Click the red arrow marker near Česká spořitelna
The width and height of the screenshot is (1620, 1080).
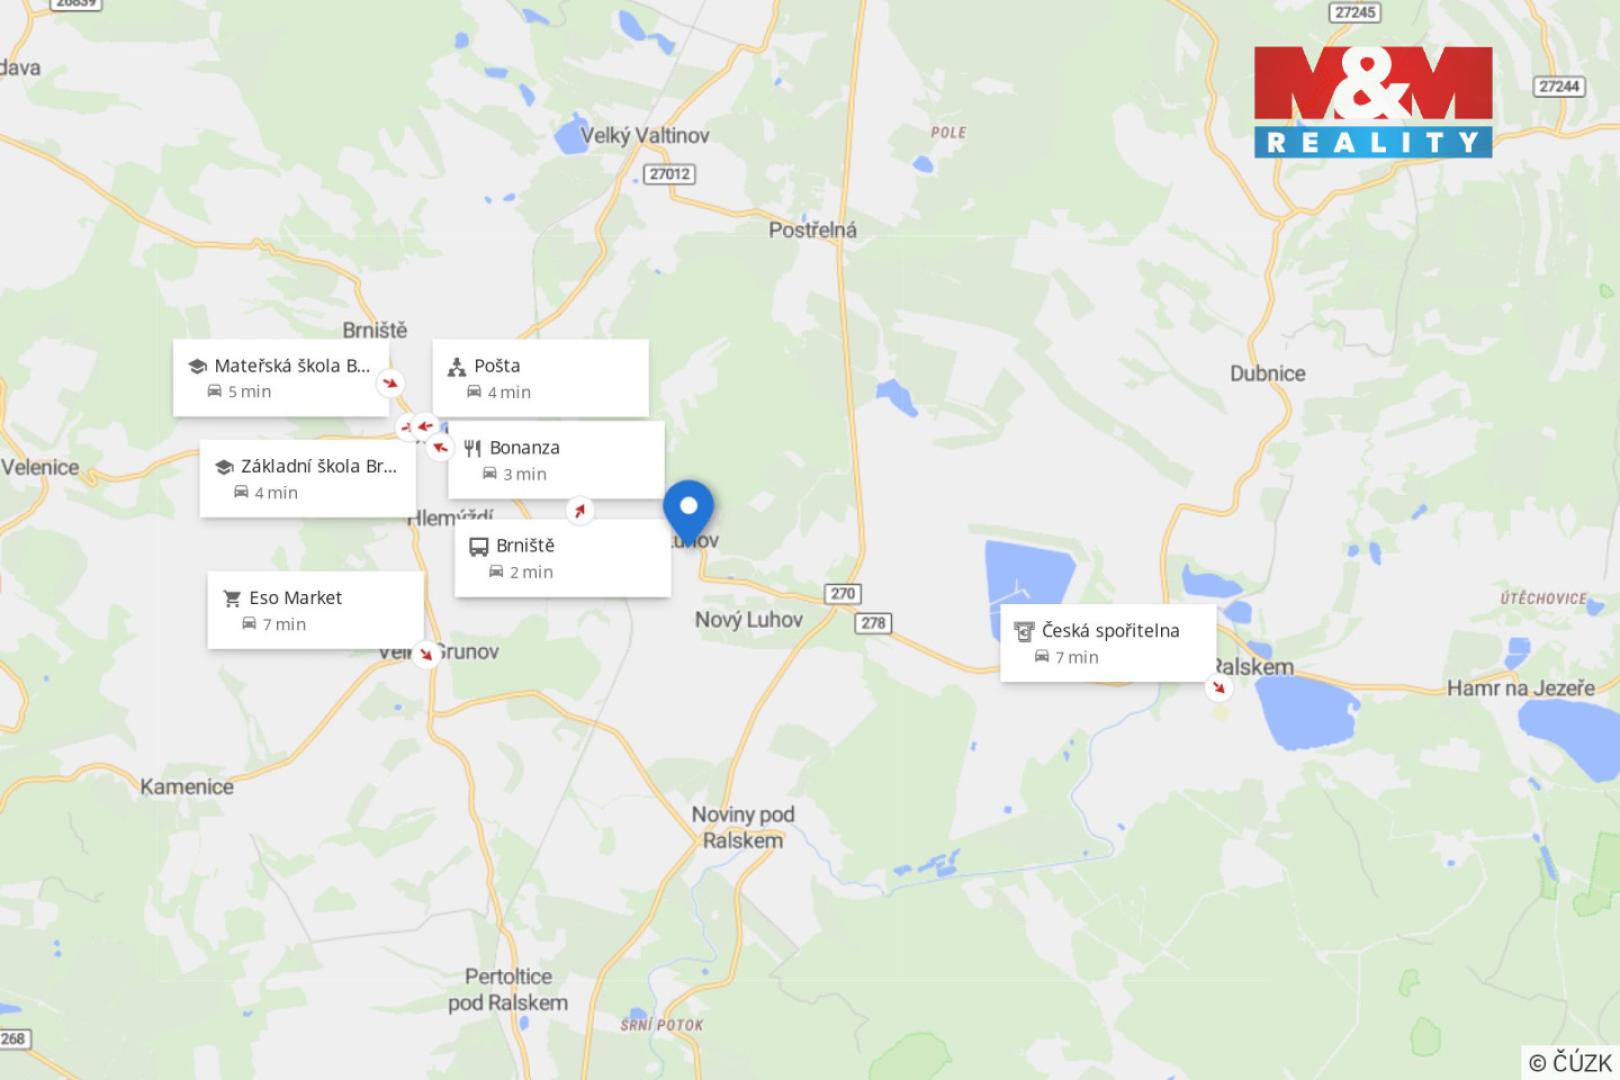pos(1218,687)
